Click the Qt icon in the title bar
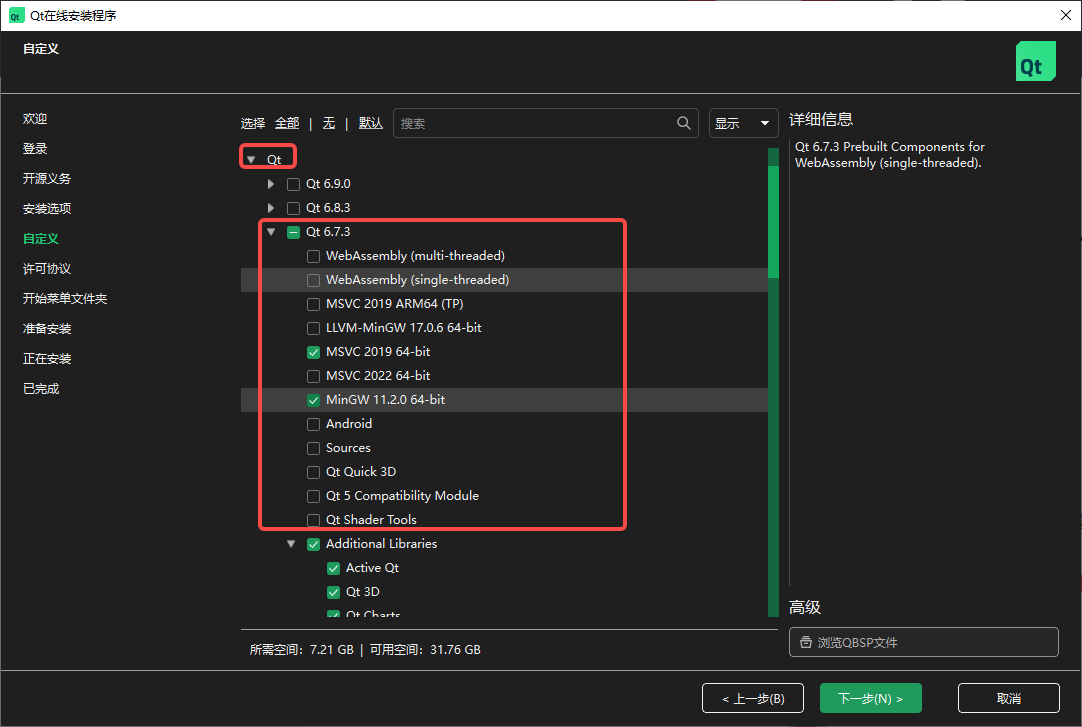The image size is (1082, 727). click(x=16, y=16)
